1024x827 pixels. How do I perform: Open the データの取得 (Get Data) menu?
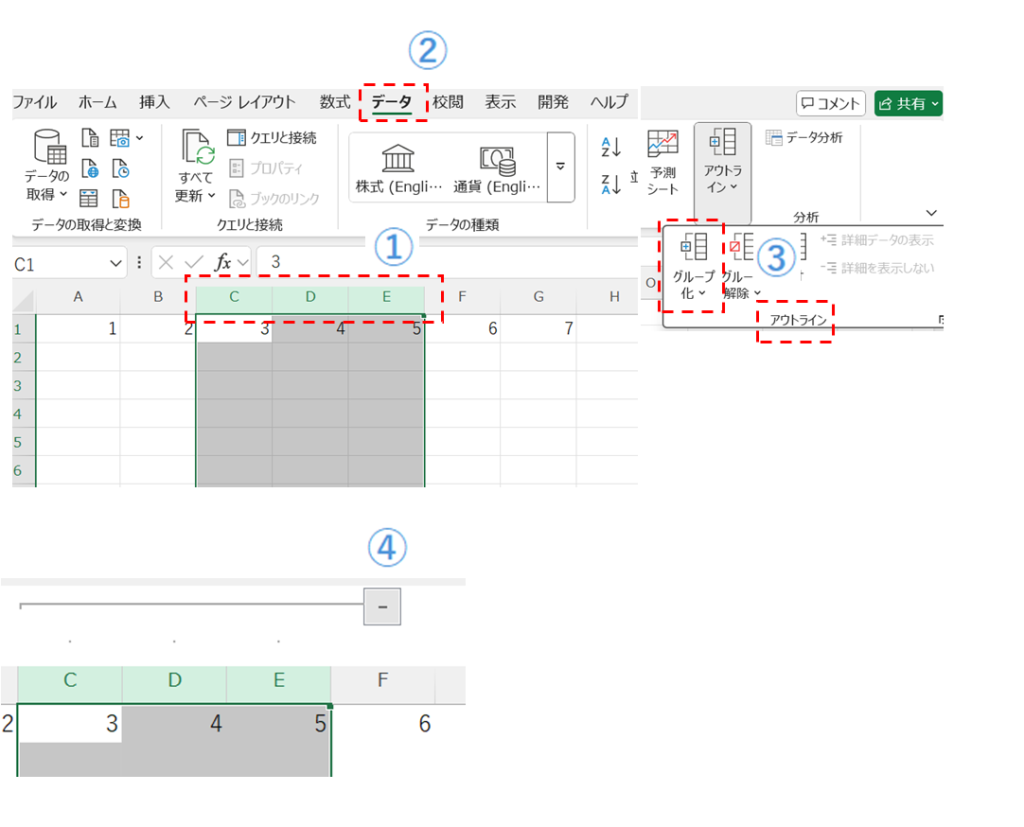[47, 165]
